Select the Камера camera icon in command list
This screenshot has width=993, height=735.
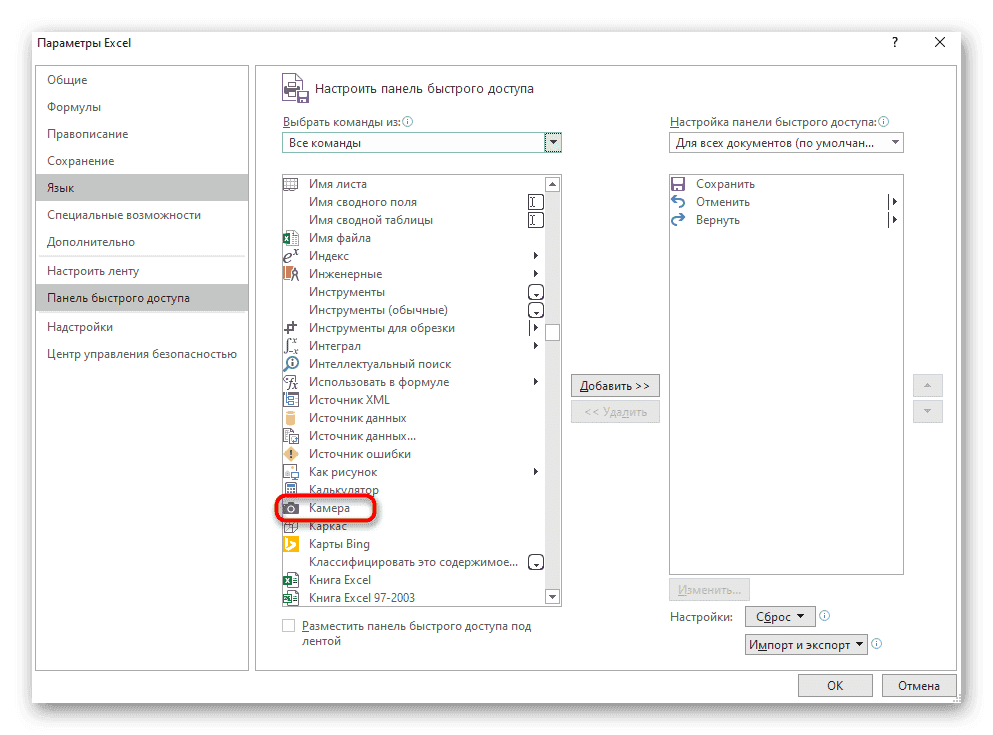point(291,508)
